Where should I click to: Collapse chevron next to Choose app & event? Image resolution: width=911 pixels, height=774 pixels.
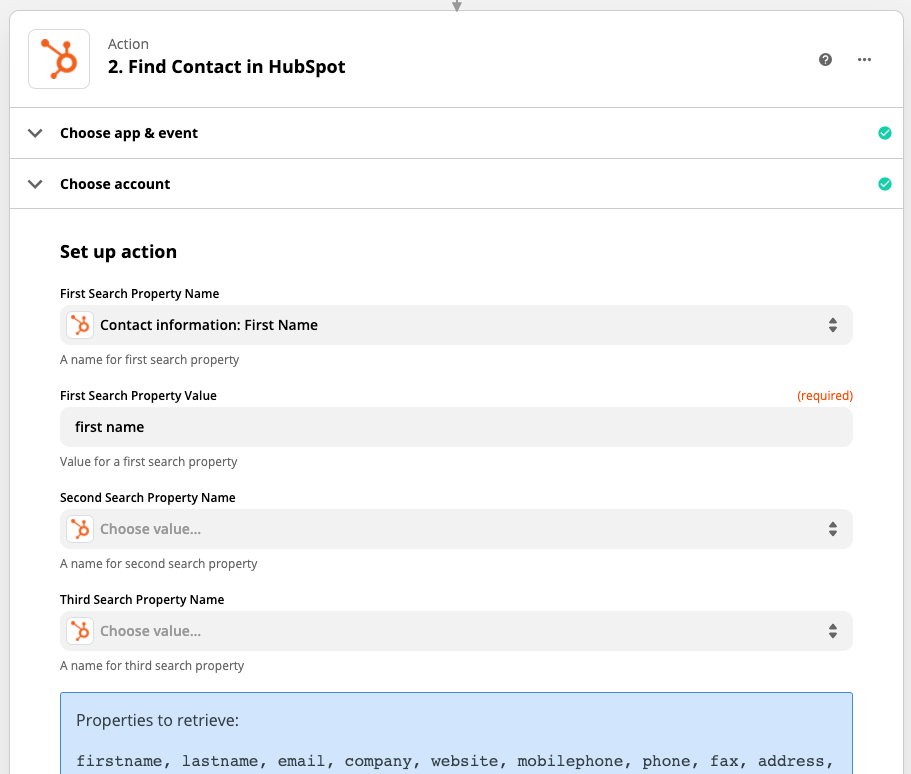pyautogui.click(x=35, y=133)
